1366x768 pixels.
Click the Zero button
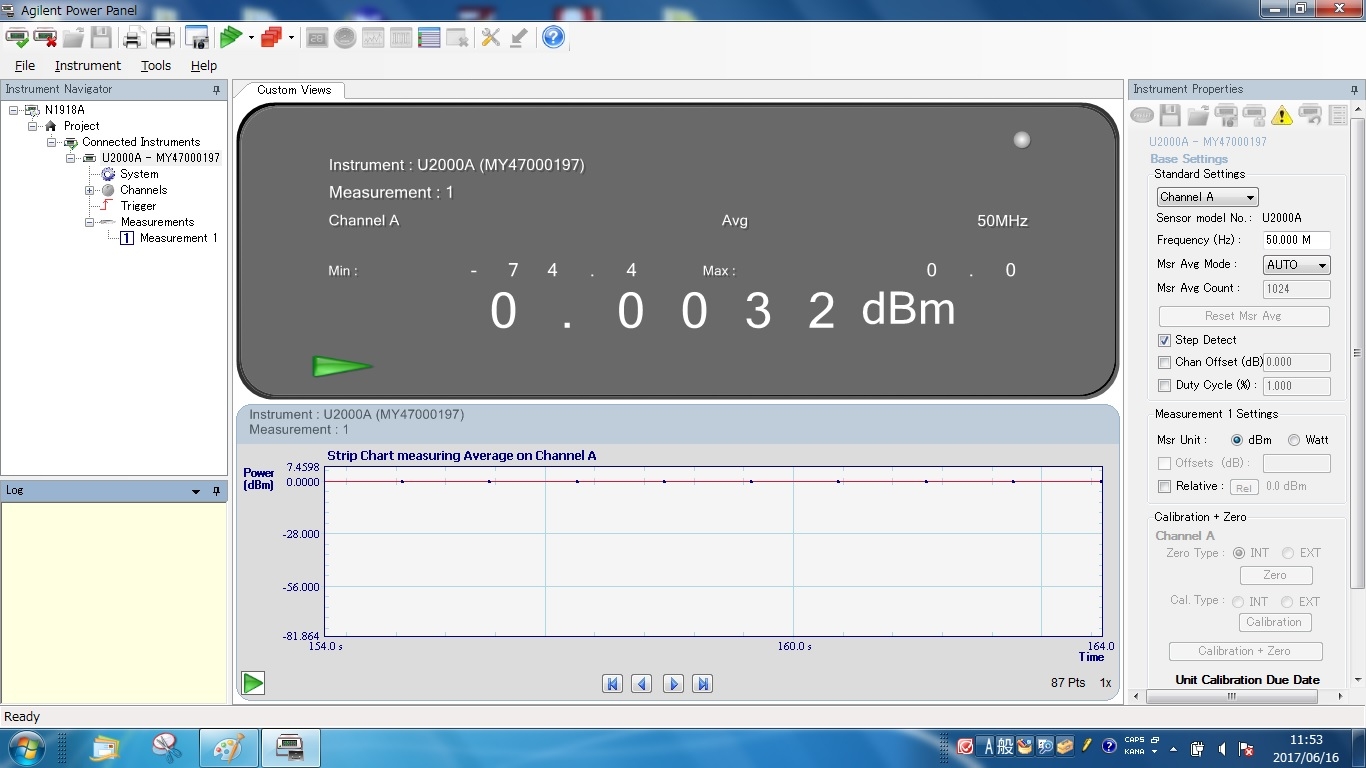1275,575
